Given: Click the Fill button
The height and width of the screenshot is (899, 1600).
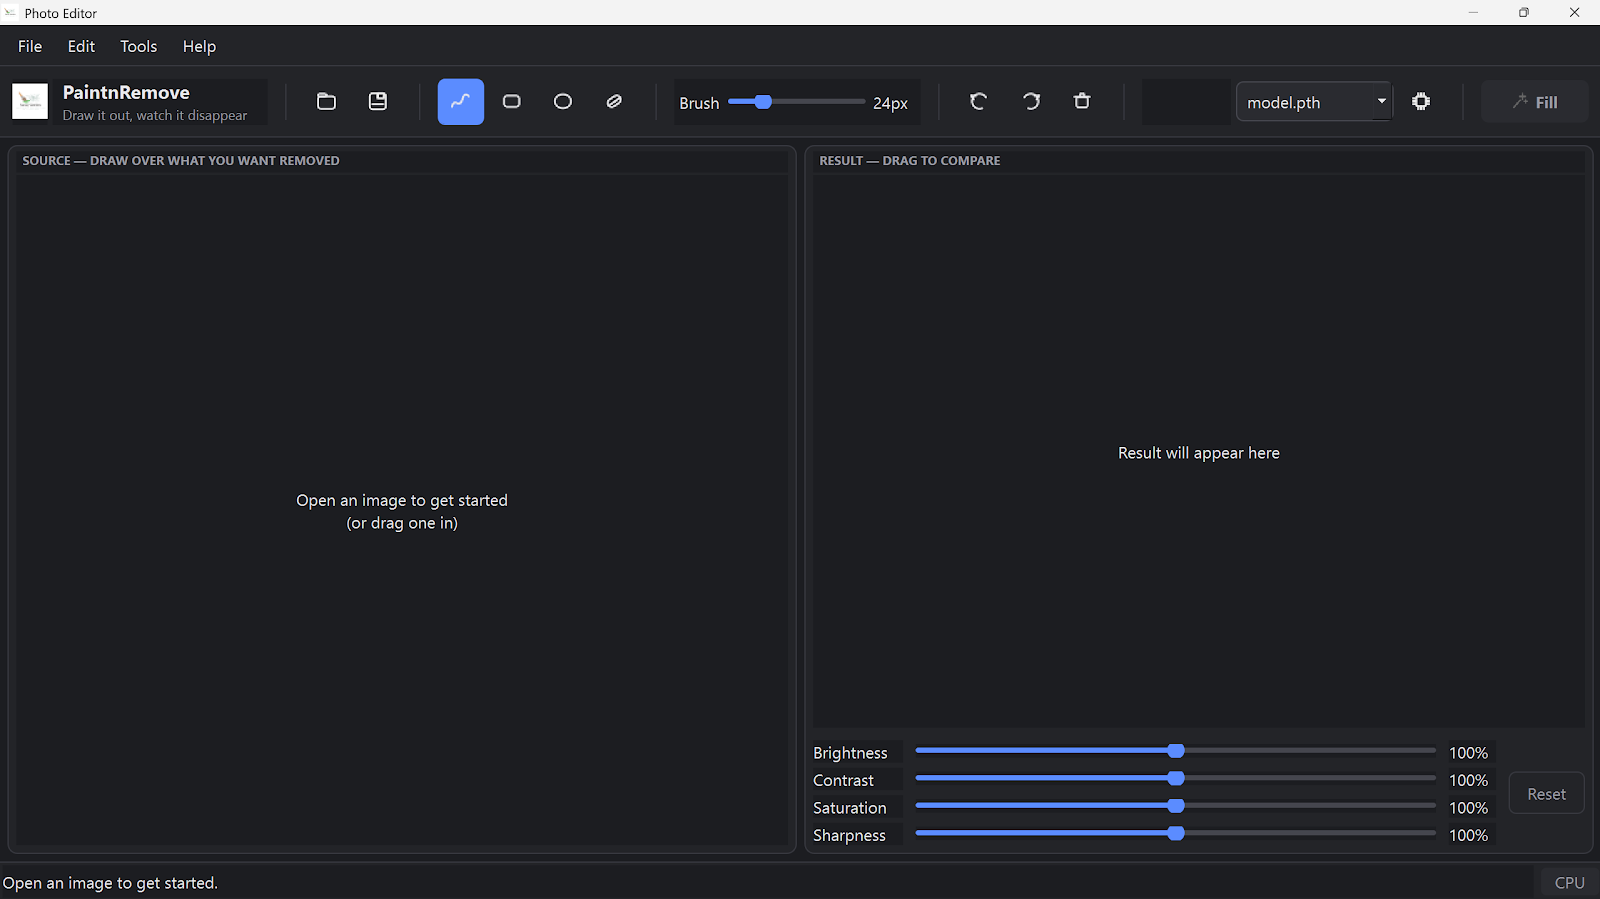Looking at the screenshot, I should [1535, 102].
